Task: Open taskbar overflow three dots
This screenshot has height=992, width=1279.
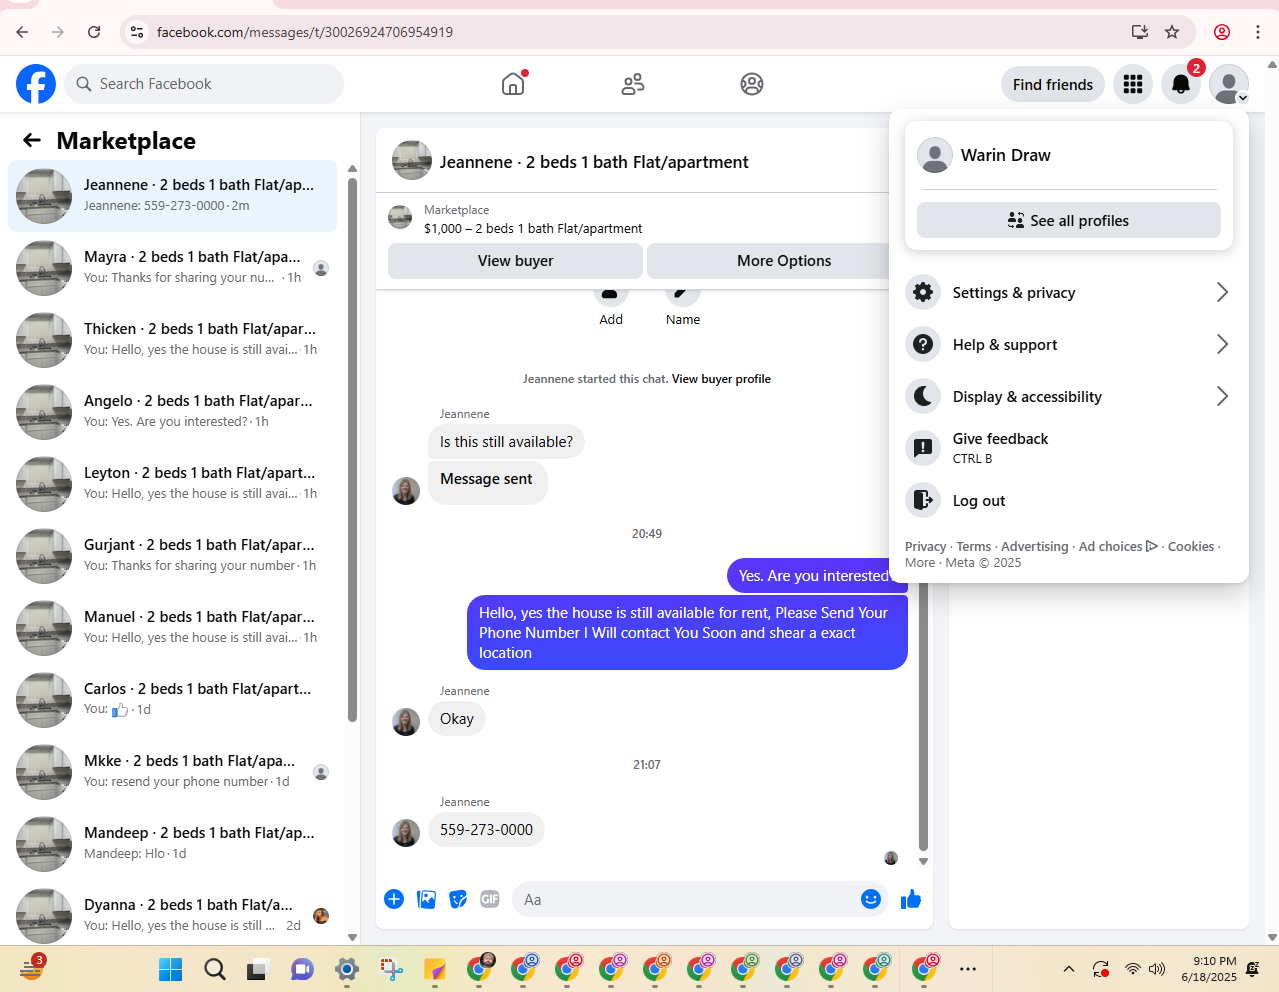Action: [x=968, y=969]
